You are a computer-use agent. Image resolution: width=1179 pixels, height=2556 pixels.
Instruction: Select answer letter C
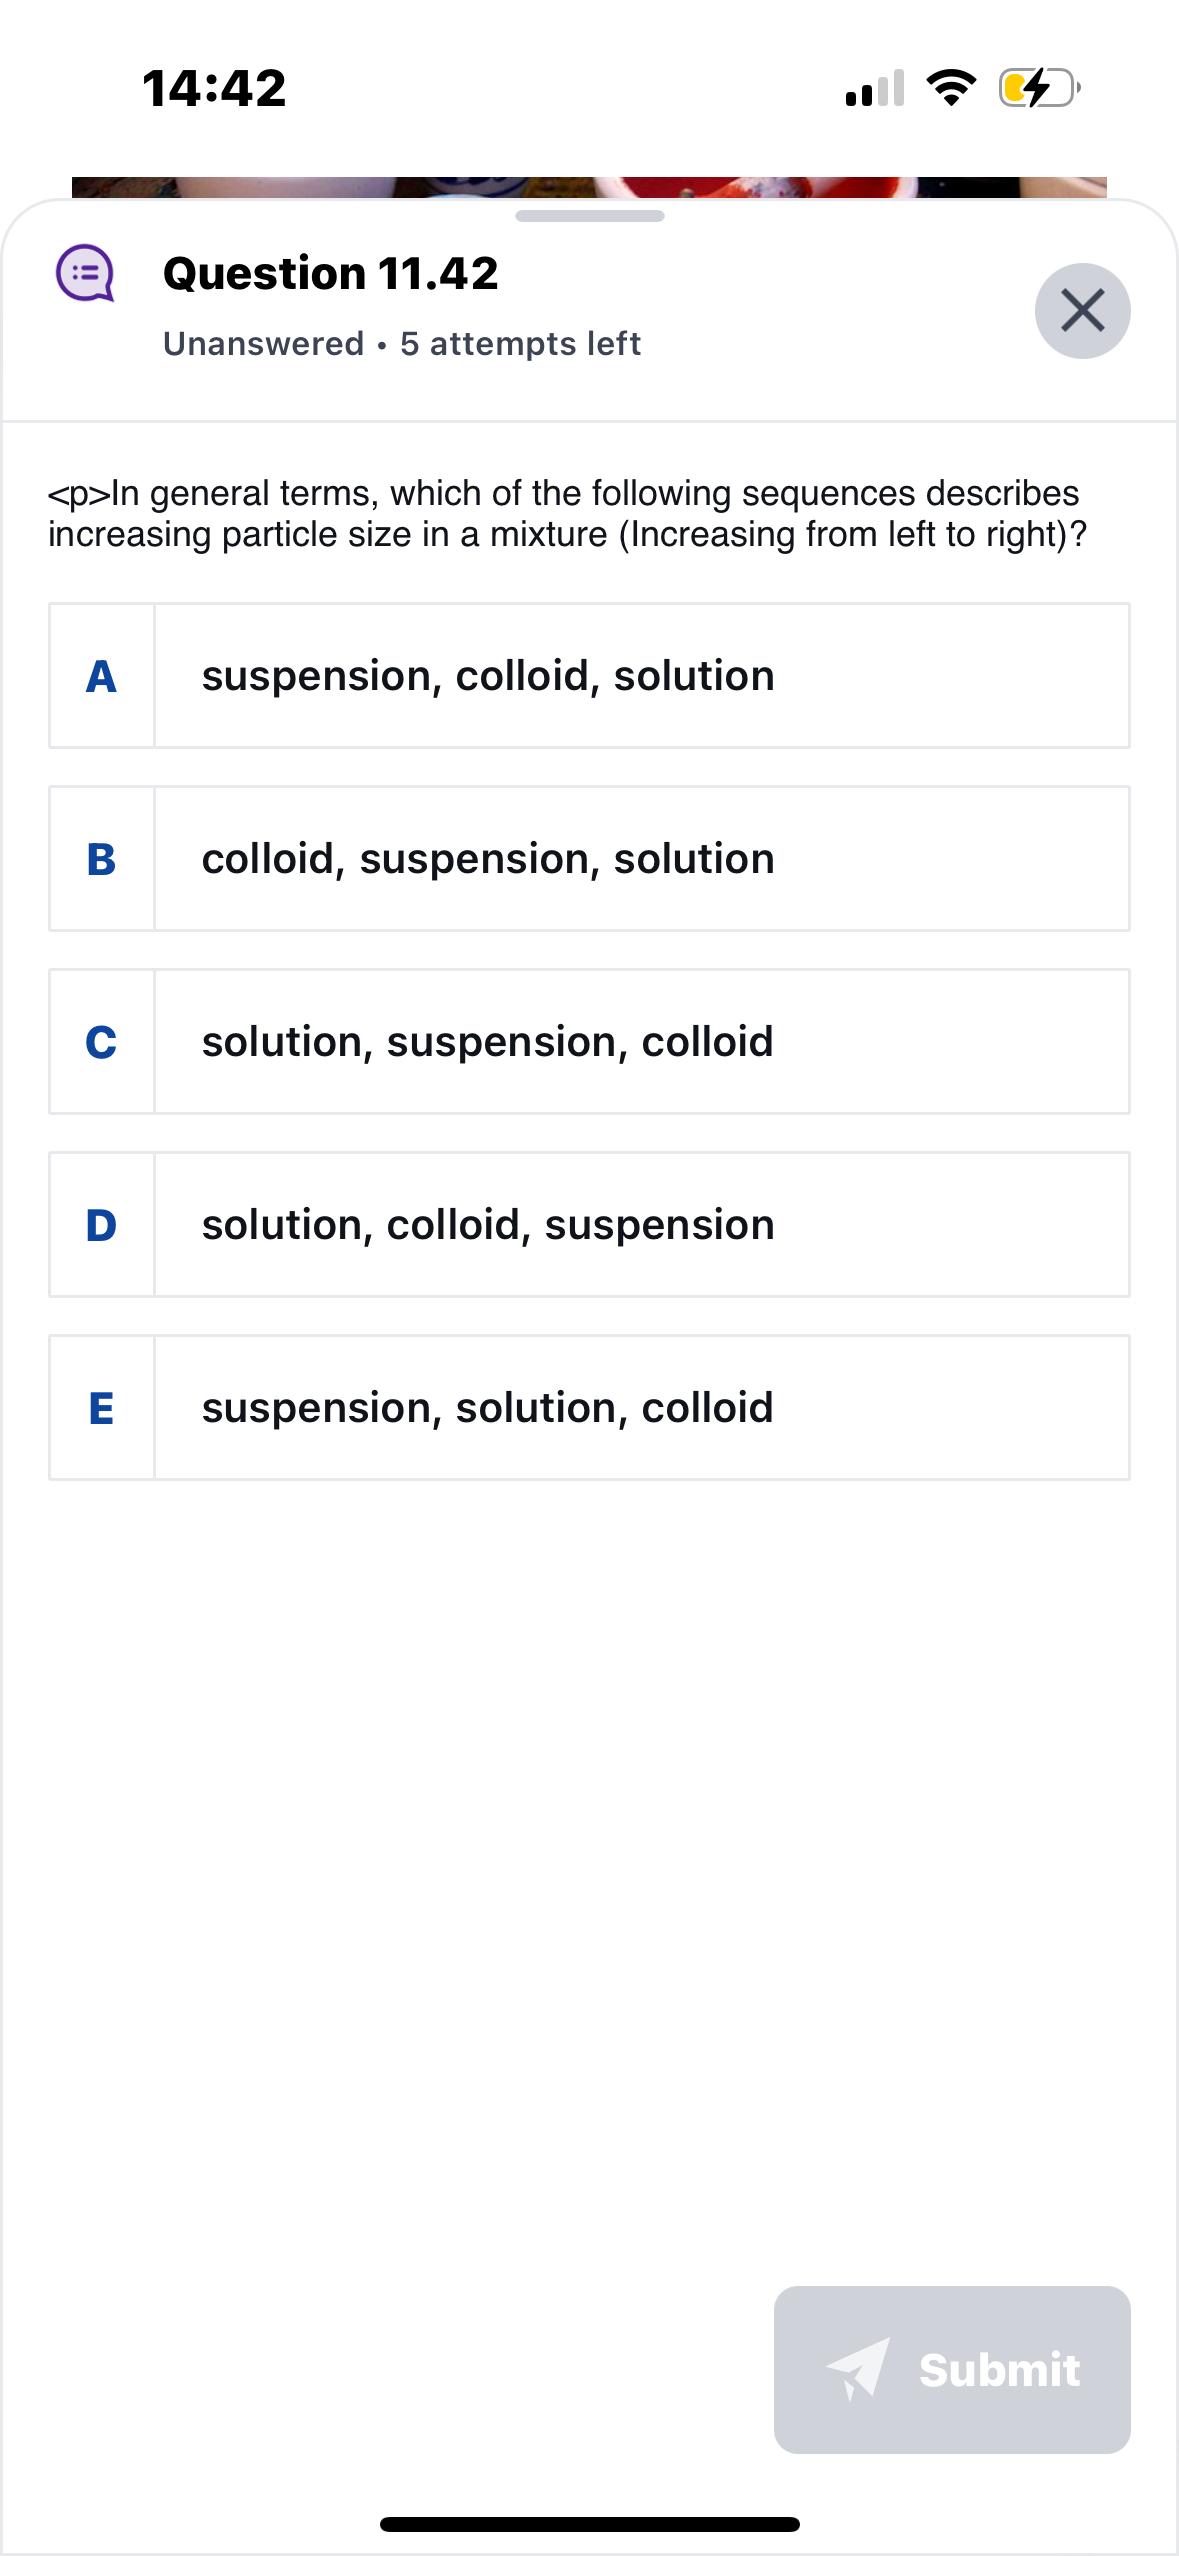coord(101,1042)
